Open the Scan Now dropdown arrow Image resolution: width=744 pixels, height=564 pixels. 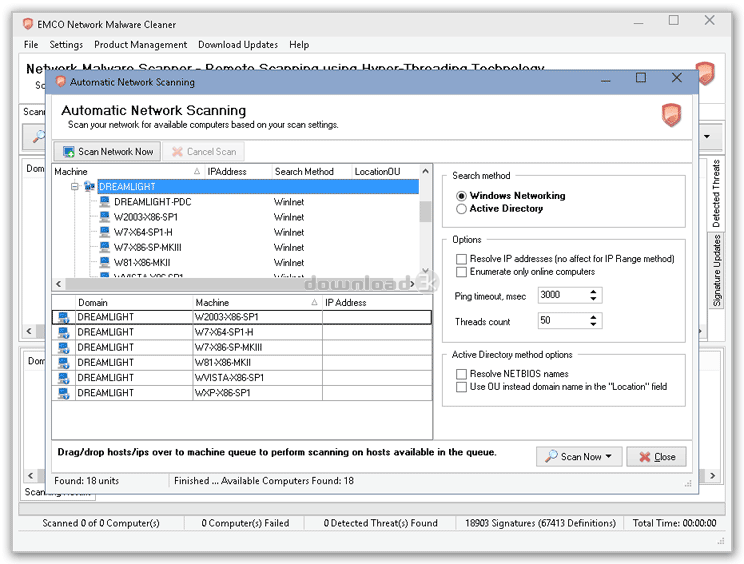(x=609, y=456)
